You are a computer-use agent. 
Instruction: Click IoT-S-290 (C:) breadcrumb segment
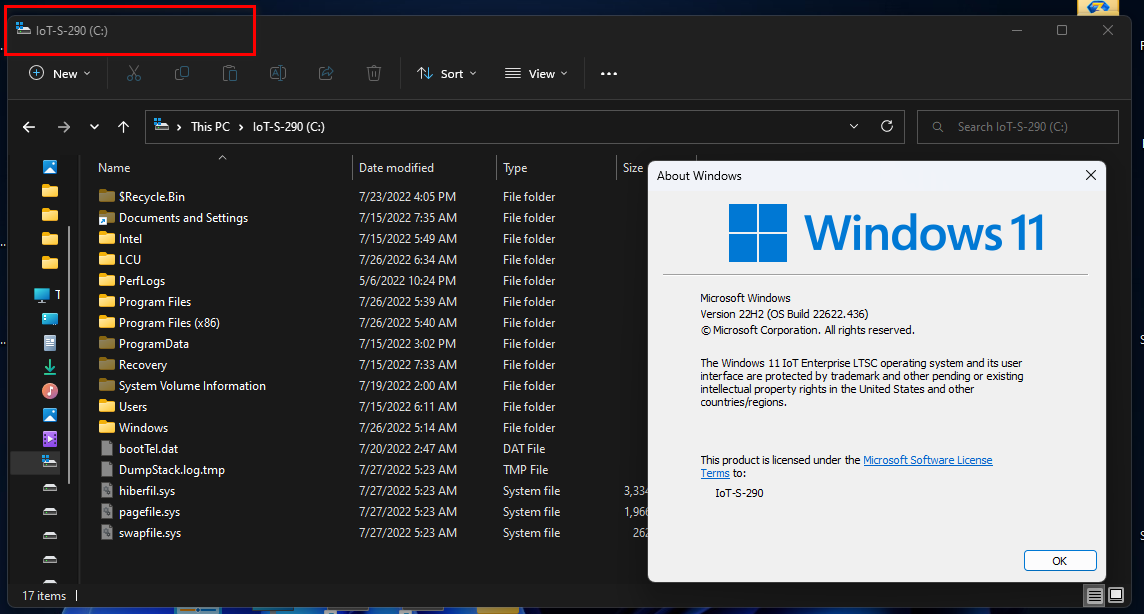pos(289,127)
